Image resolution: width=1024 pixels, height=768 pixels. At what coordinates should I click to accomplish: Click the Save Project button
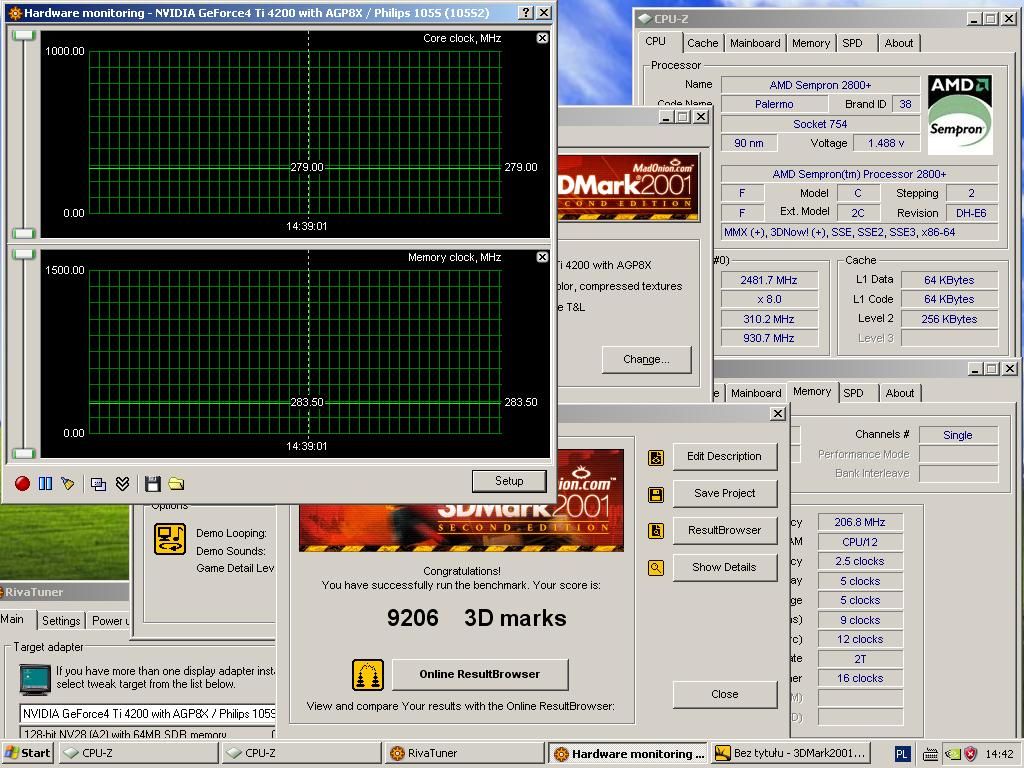(x=724, y=493)
